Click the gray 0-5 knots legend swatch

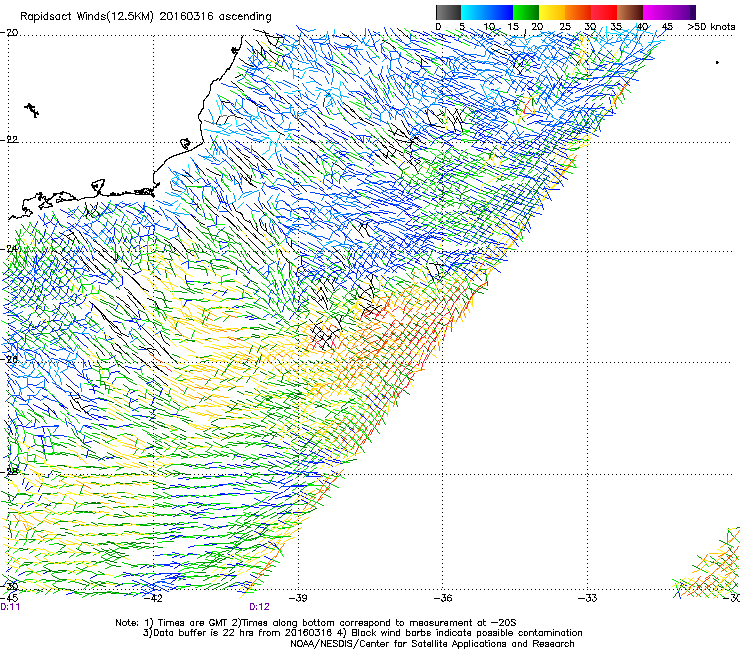[448, 12]
